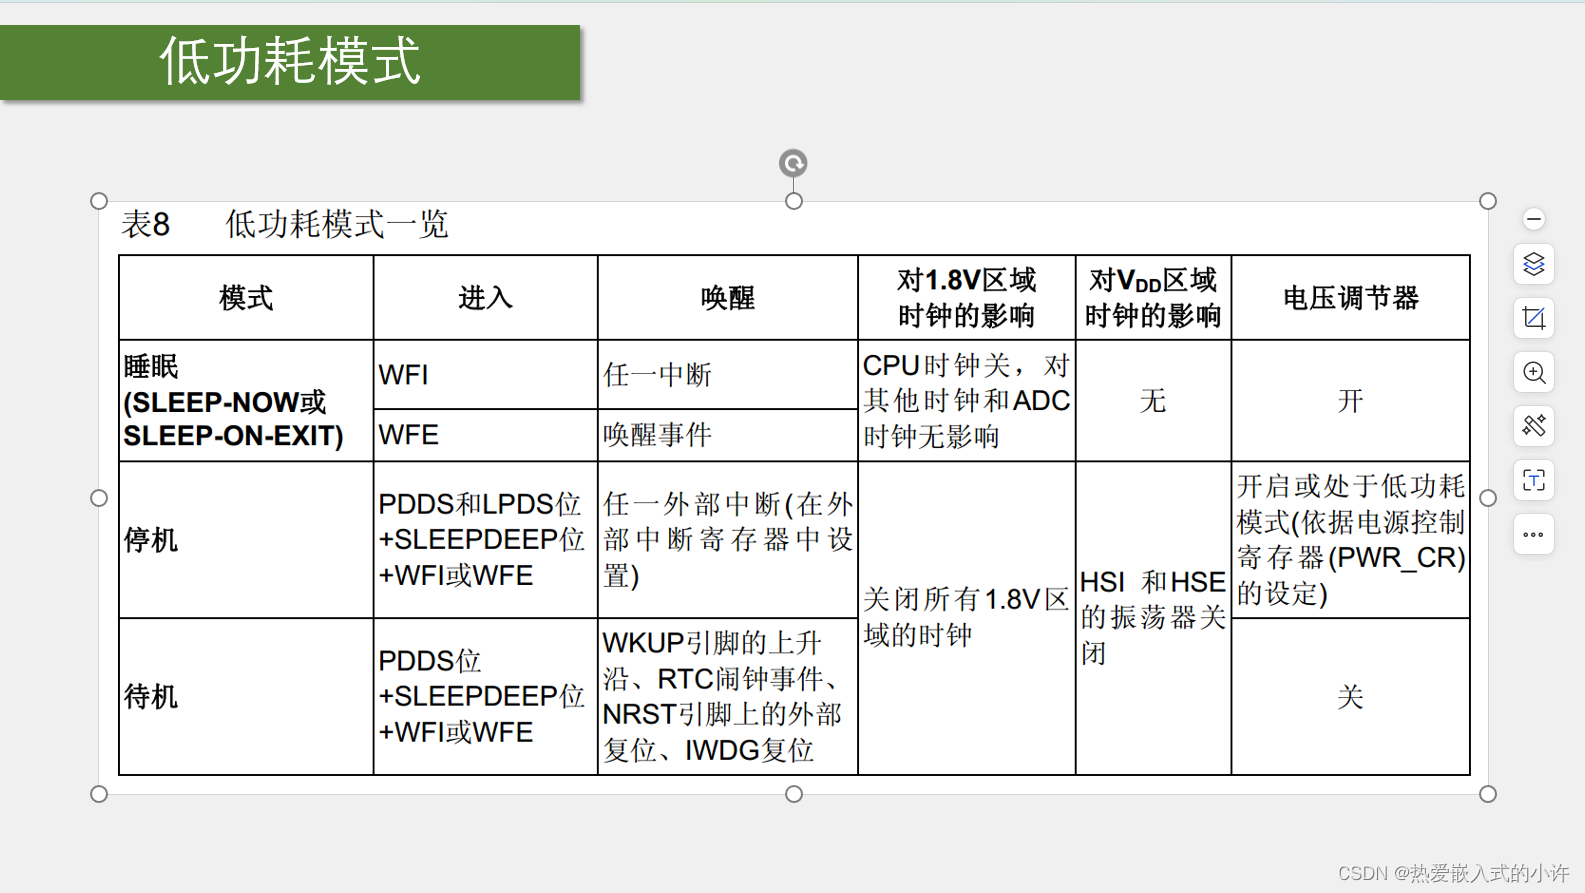Click the 任一外部中断 wake-up cell
Image resolution: width=1585 pixels, height=893 pixels.
(728, 540)
